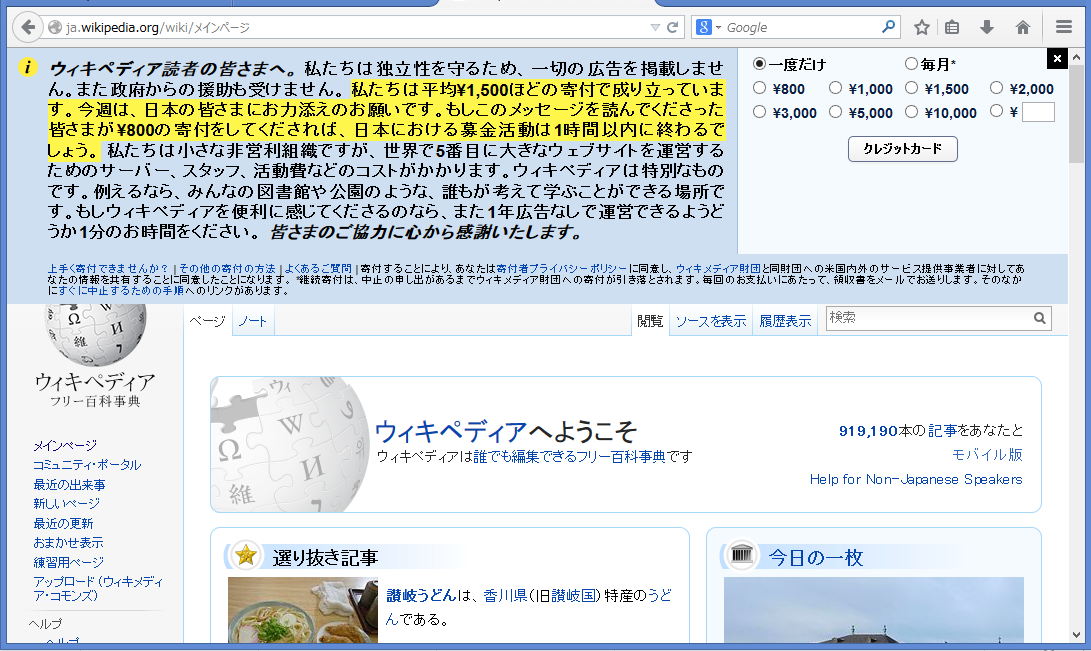This screenshot has height=651, width=1091.
Task: Click the 今日の一枚 building icon
Action: point(742,555)
